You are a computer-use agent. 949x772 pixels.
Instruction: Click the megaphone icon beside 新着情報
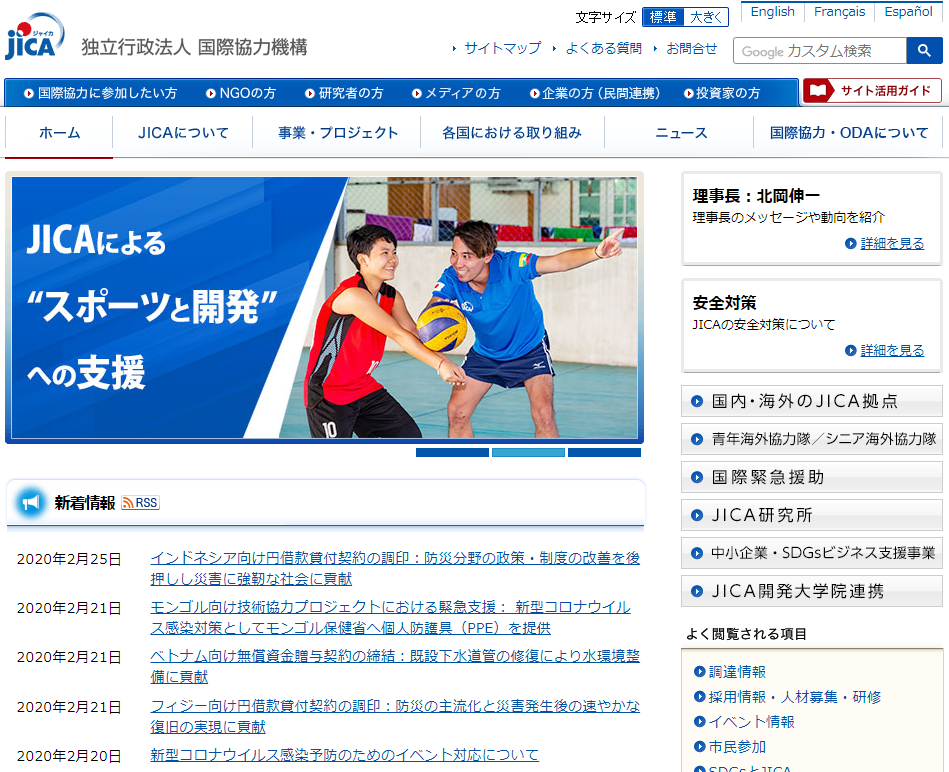pos(31,503)
